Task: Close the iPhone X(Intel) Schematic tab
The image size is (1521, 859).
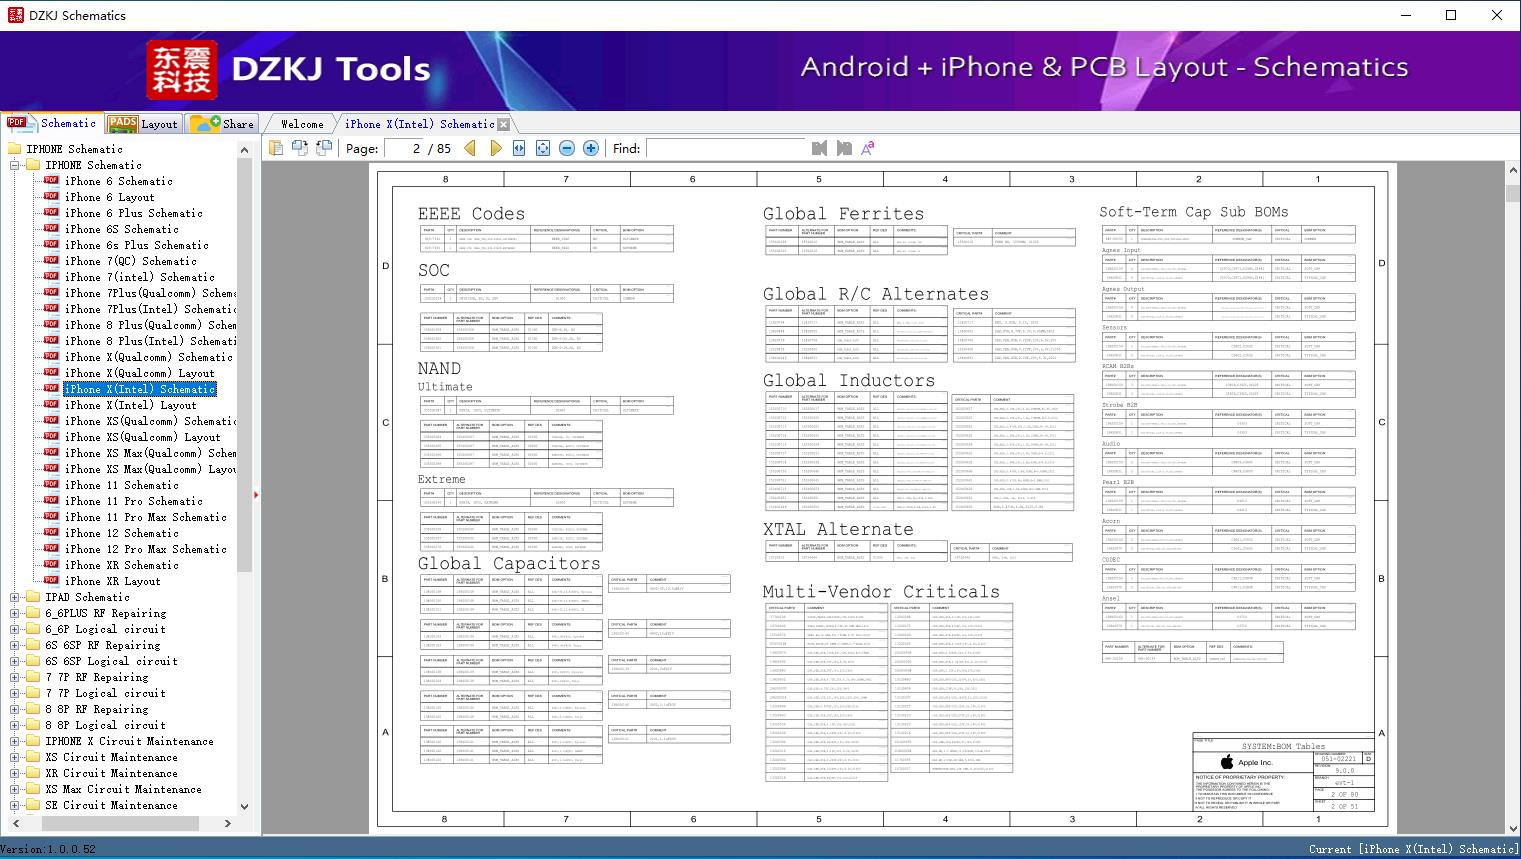Action: click(x=504, y=124)
